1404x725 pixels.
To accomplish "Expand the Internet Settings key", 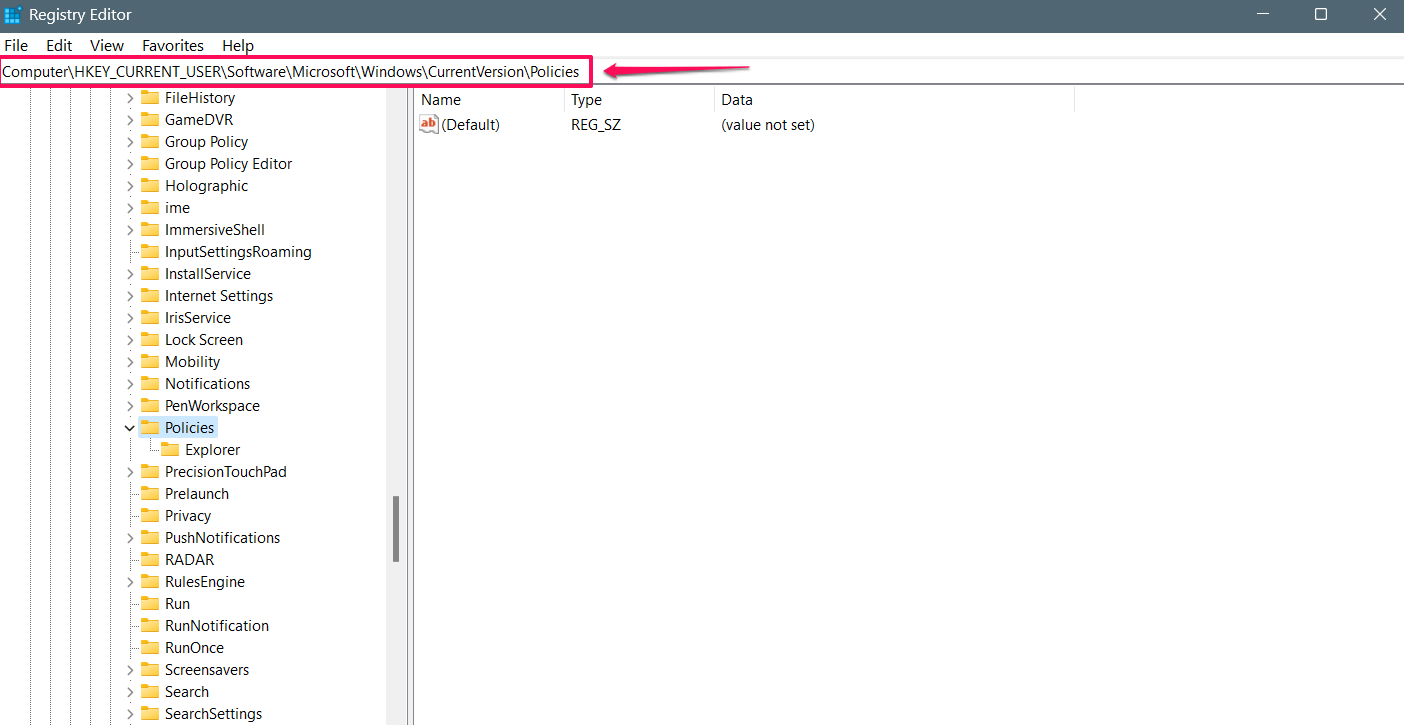I will (130, 296).
